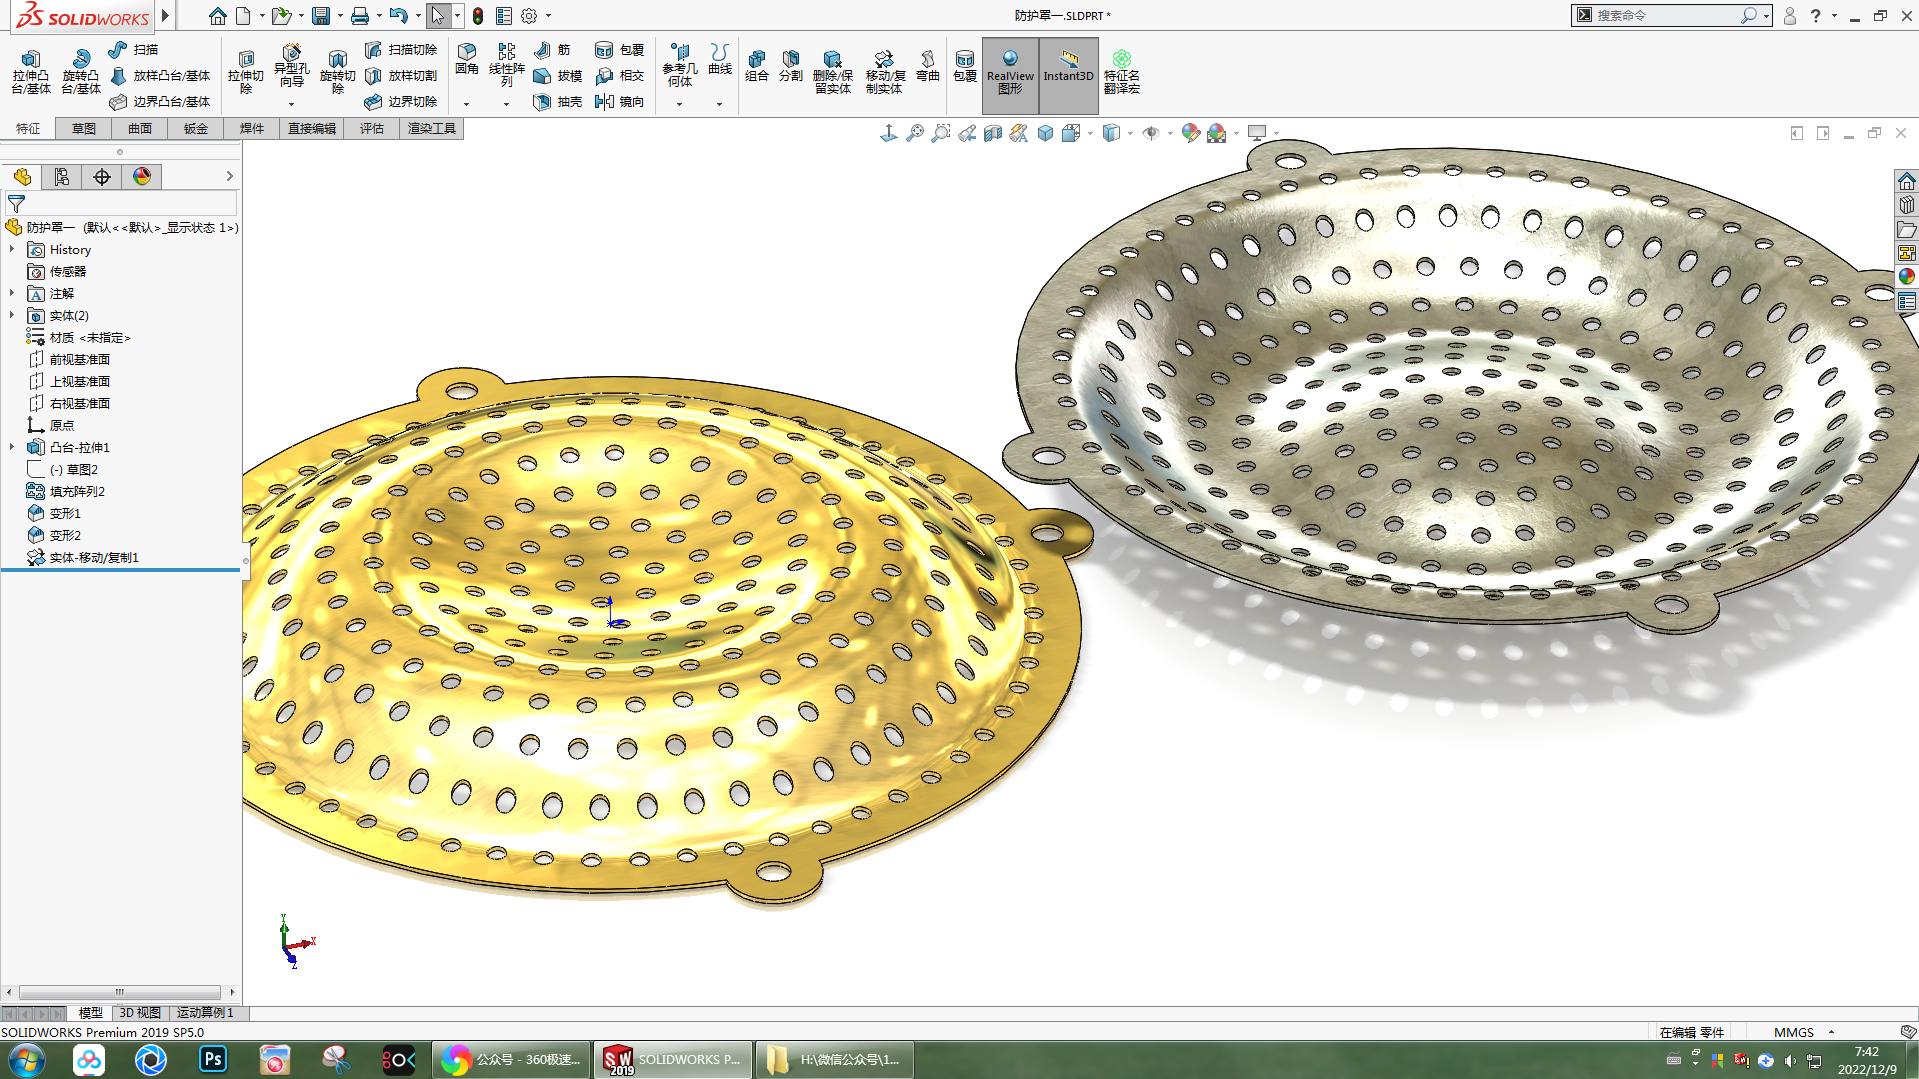The image size is (1919, 1079).
Task: Switch to the 草图 (Sketch) tab
Action: tap(84, 128)
